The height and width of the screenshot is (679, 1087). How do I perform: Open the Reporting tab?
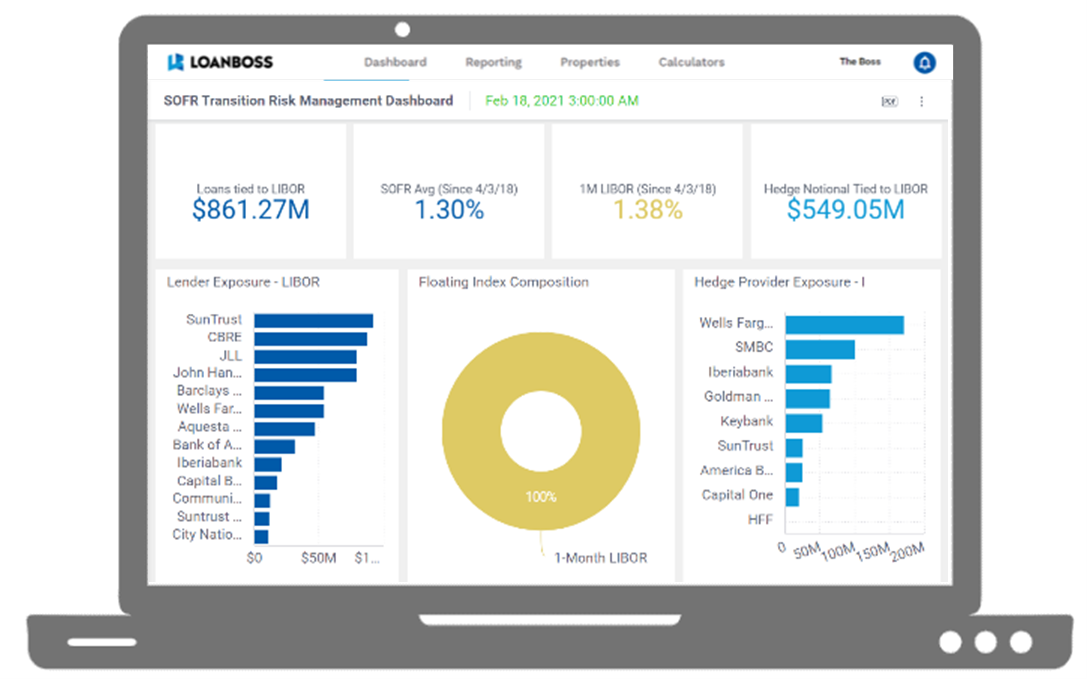[x=494, y=62]
